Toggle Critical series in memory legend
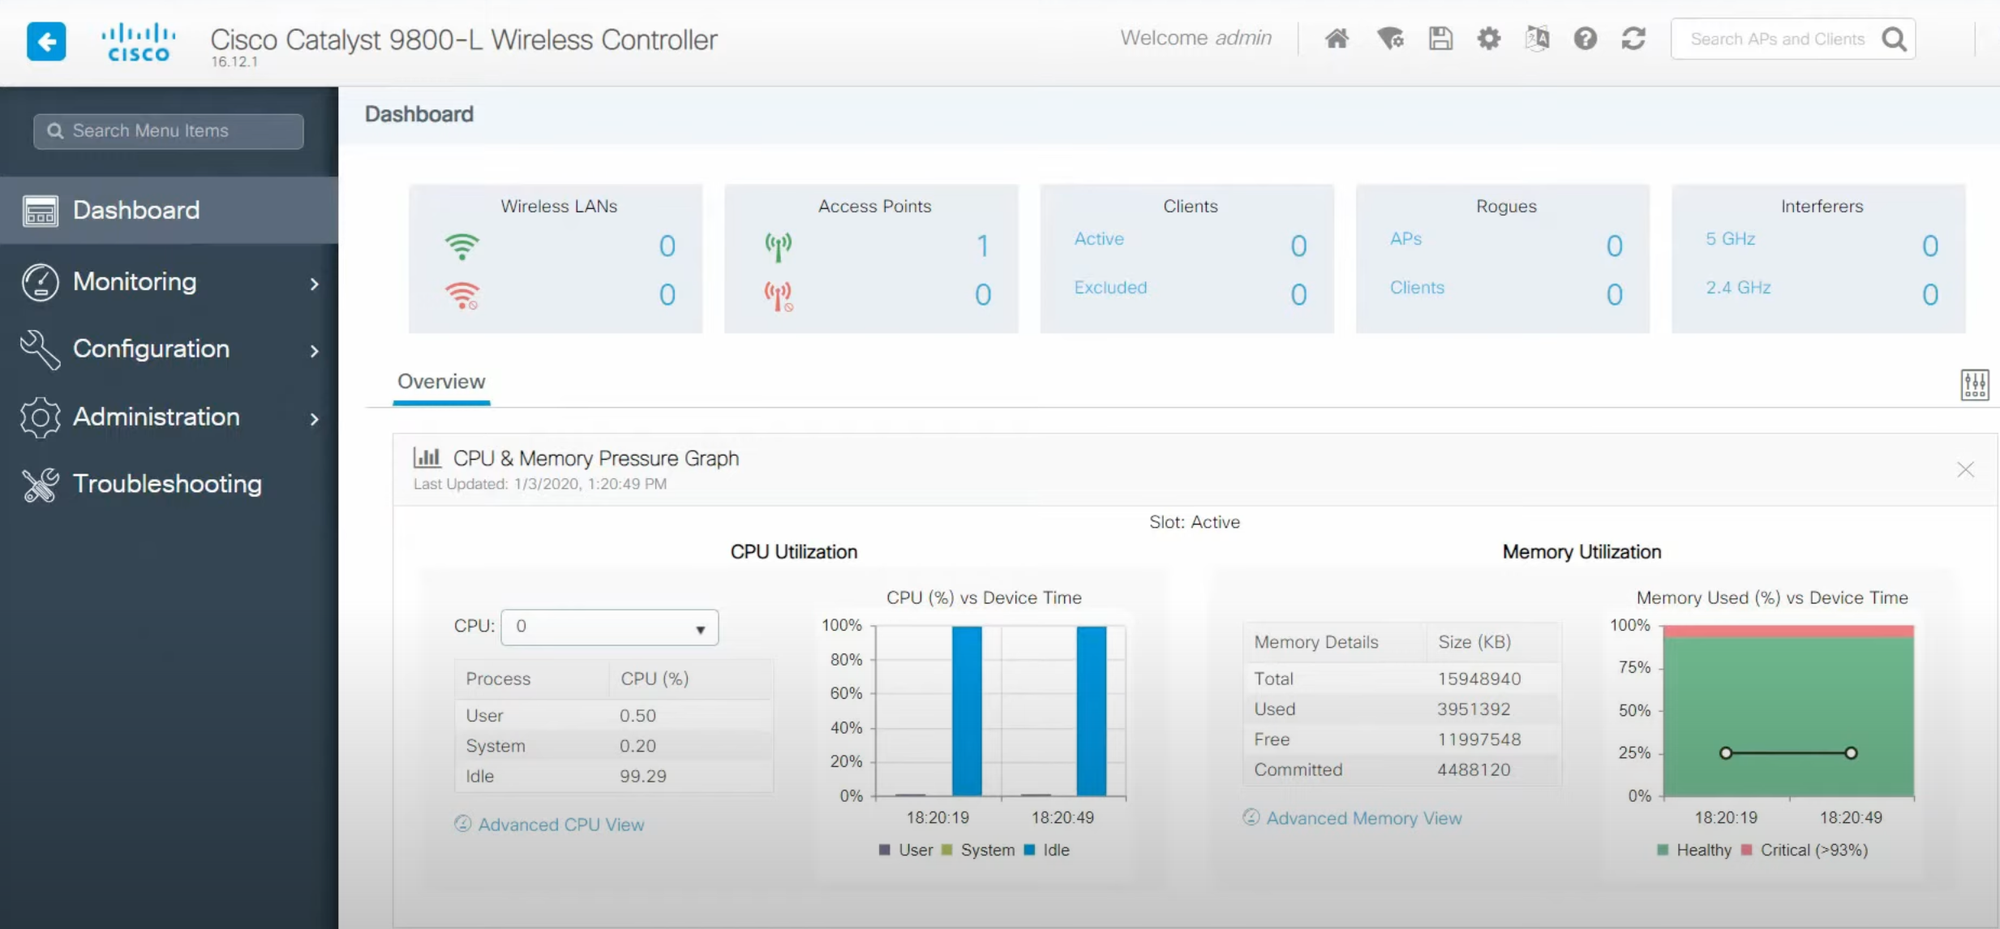Screen dimensions: 2000x929 coord(1804,850)
